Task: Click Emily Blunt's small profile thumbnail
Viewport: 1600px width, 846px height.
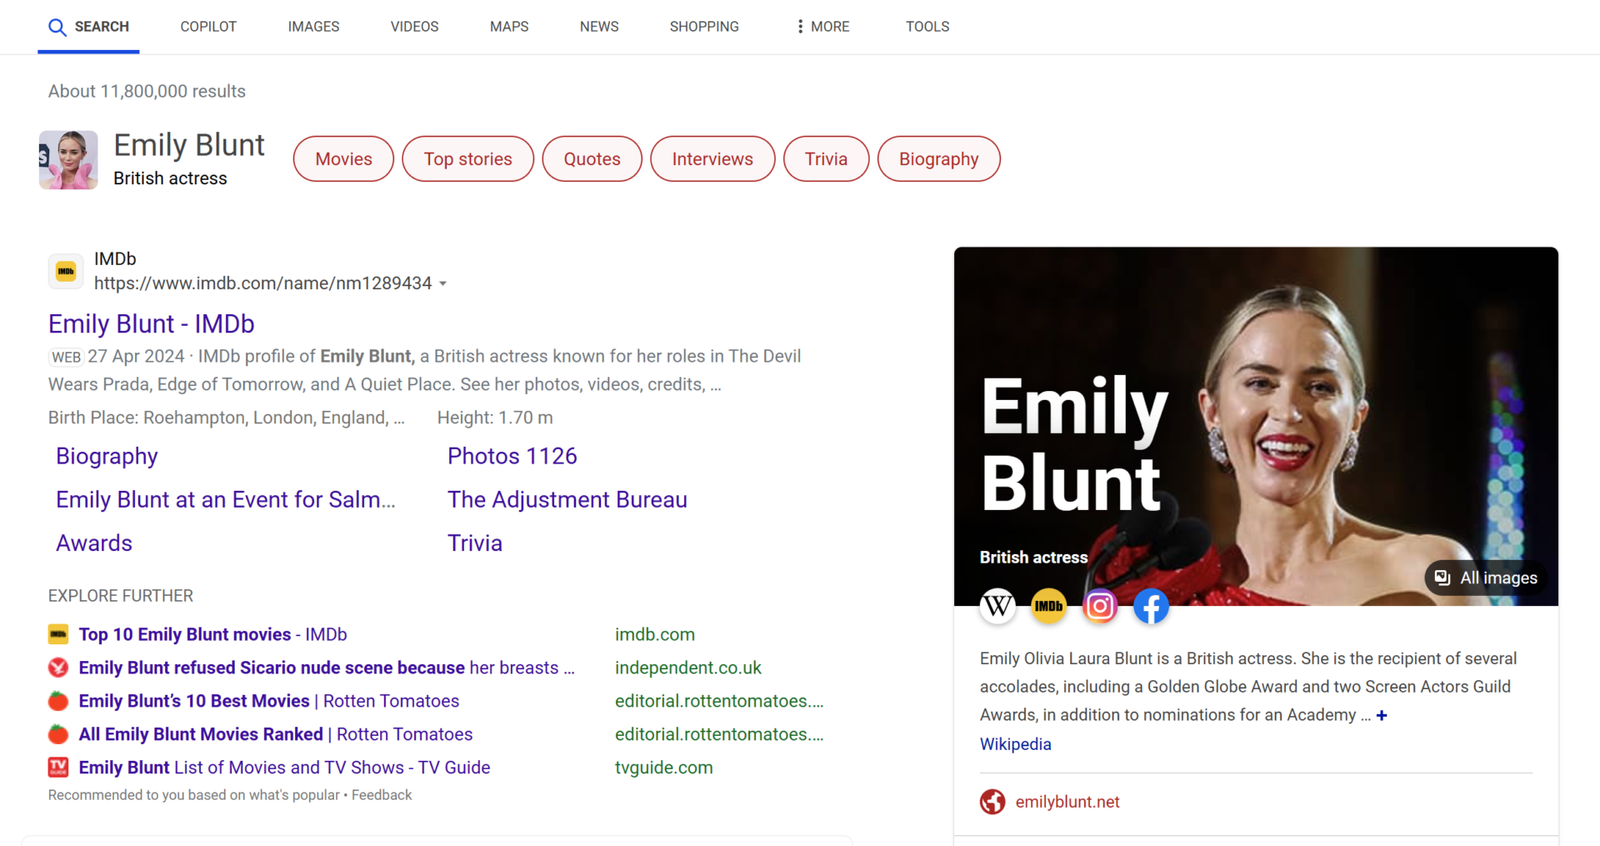Action: [x=68, y=160]
